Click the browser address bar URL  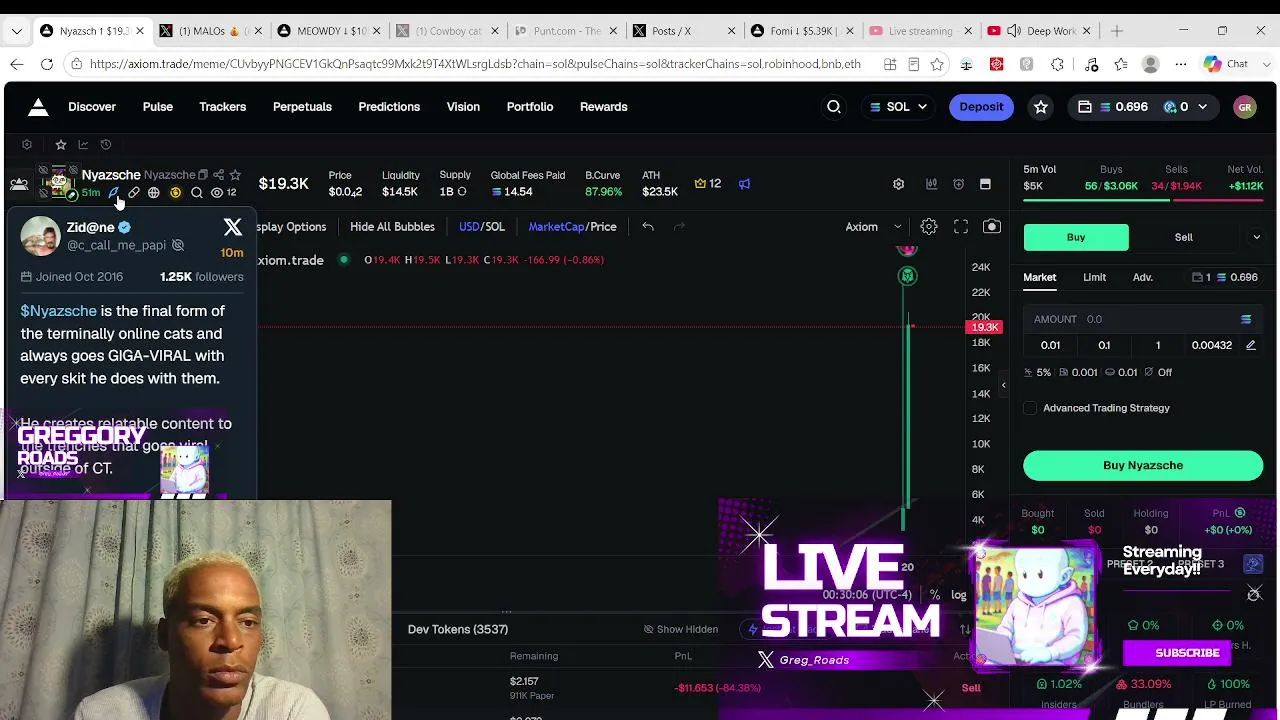tap(475, 64)
